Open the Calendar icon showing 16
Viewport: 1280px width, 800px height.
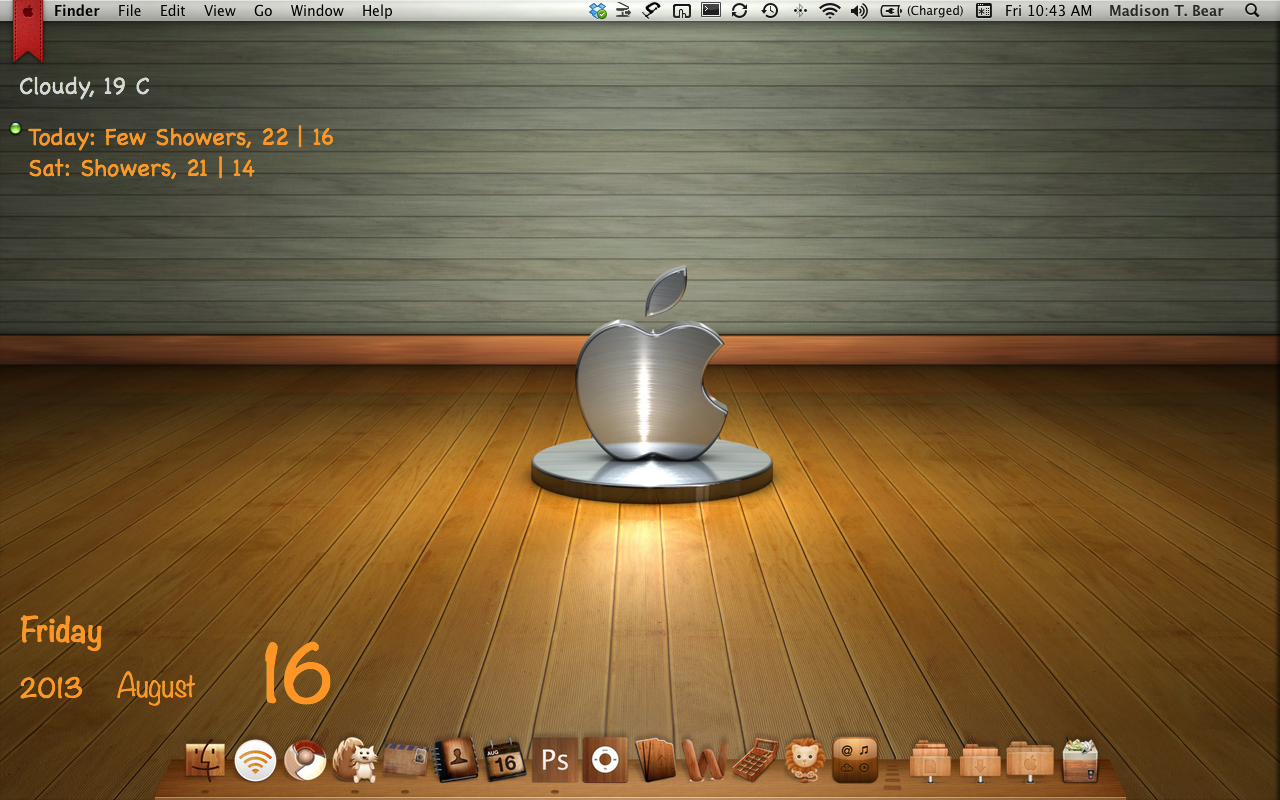coord(505,761)
